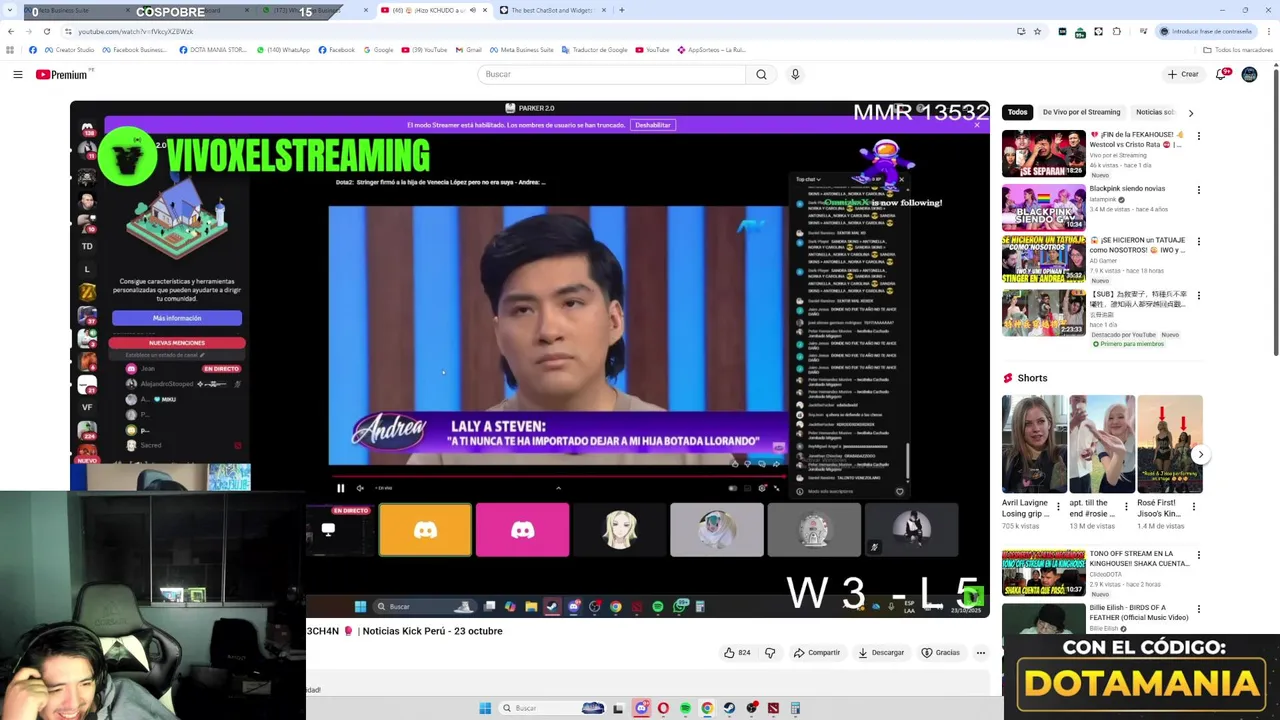Screen dimensions: 1280x720
Task: Pause the embedded stream player
Action: click(340, 488)
